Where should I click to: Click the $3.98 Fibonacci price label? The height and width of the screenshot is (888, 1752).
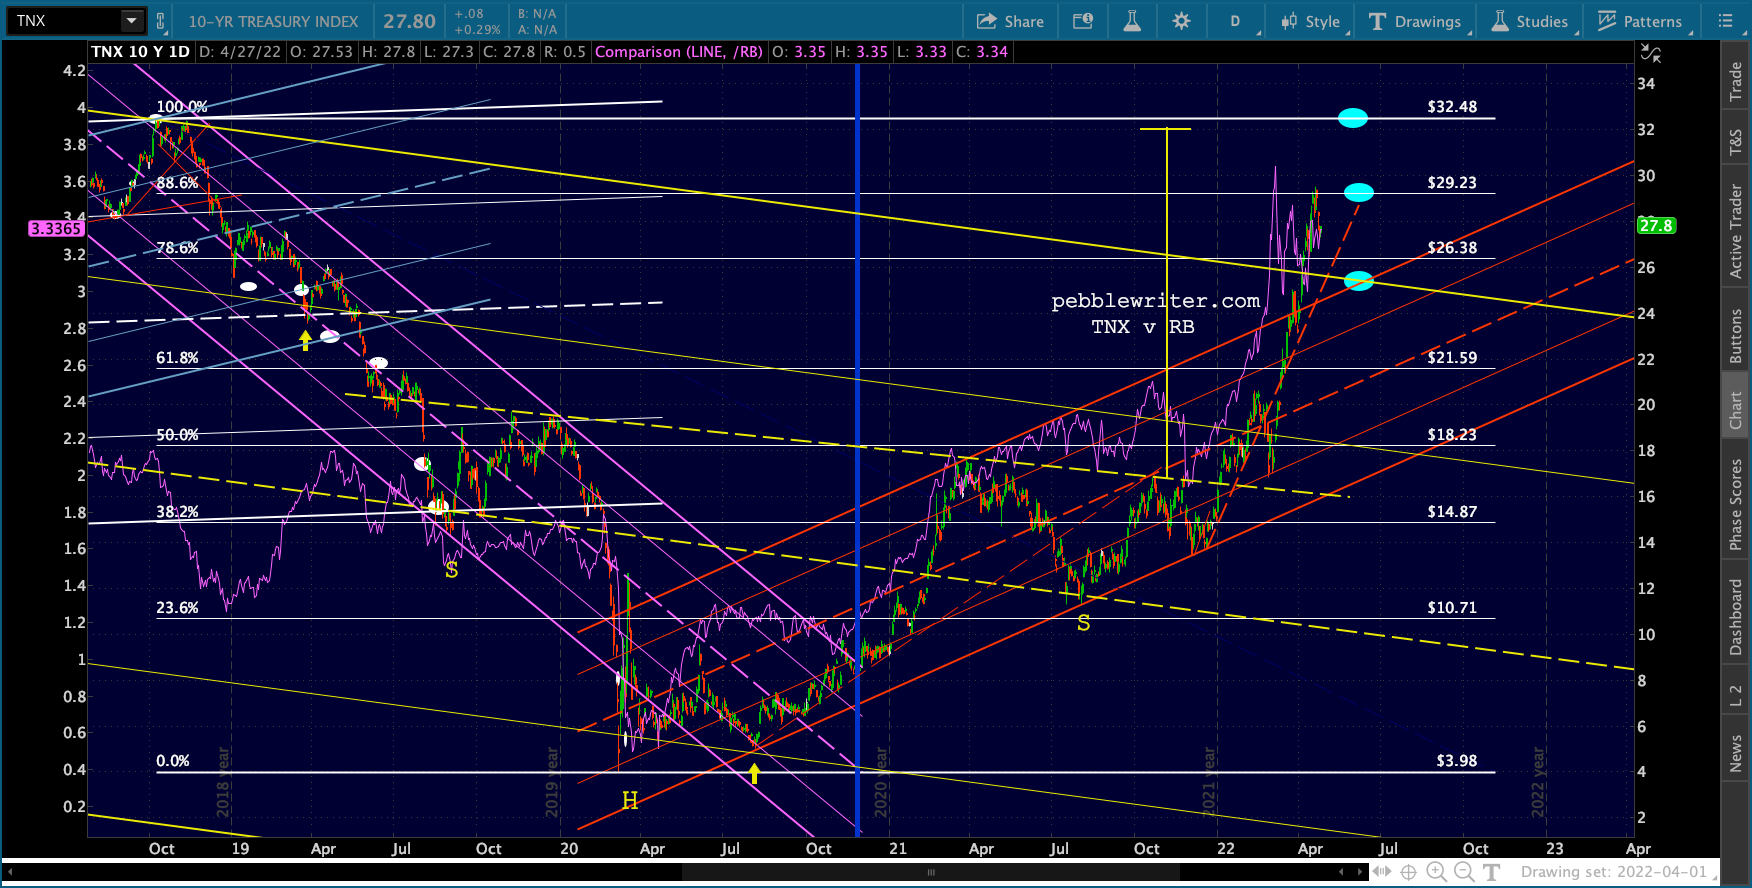click(x=1457, y=761)
